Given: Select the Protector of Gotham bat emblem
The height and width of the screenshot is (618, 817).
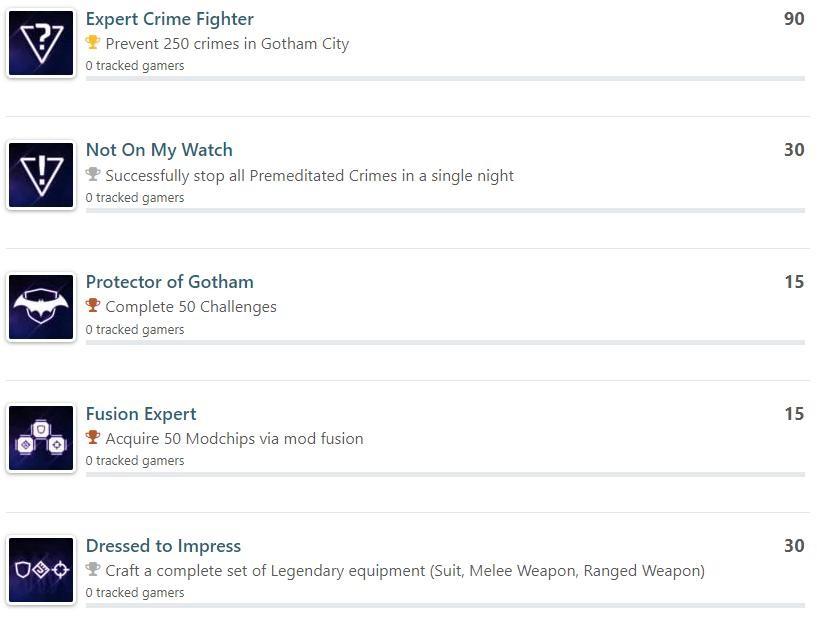Looking at the screenshot, I should coord(41,307).
